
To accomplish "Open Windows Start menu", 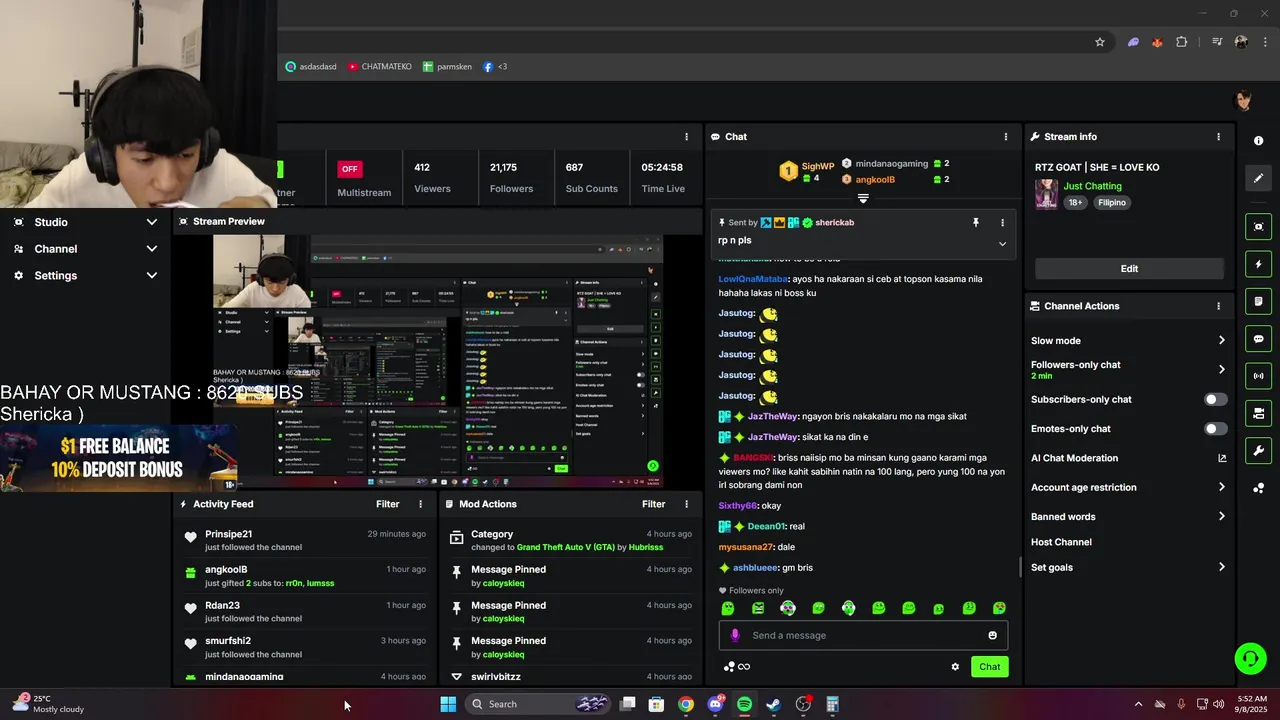I will click(448, 704).
